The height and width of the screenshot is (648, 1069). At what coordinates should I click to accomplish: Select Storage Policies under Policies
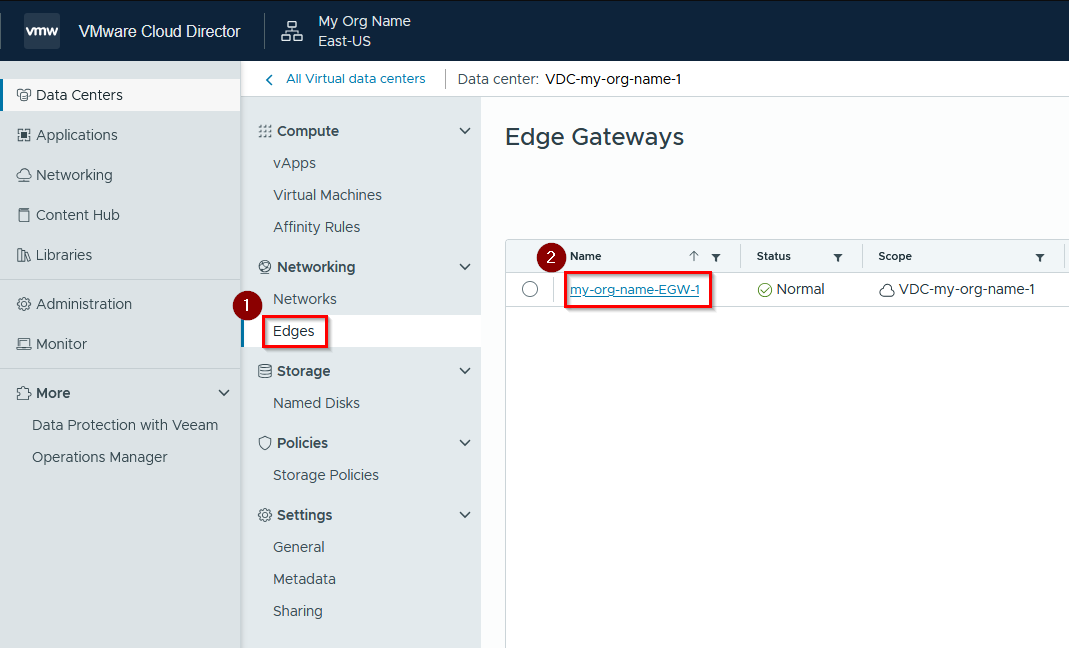coord(326,475)
